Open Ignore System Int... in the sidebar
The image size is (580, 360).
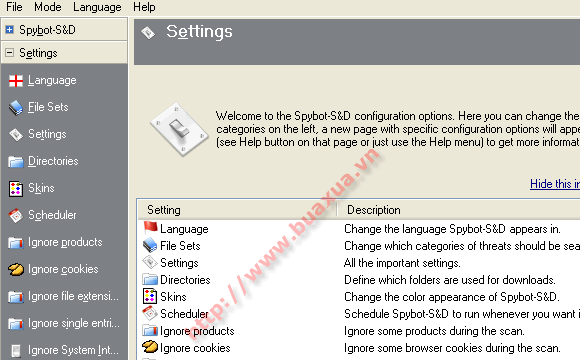click(73, 350)
